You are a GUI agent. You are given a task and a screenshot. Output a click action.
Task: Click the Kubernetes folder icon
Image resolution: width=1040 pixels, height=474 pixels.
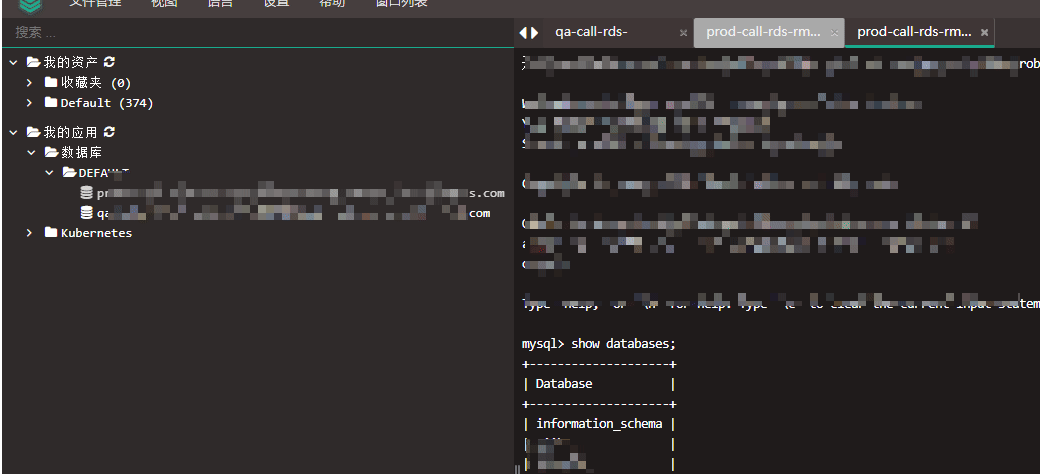pos(50,233)
